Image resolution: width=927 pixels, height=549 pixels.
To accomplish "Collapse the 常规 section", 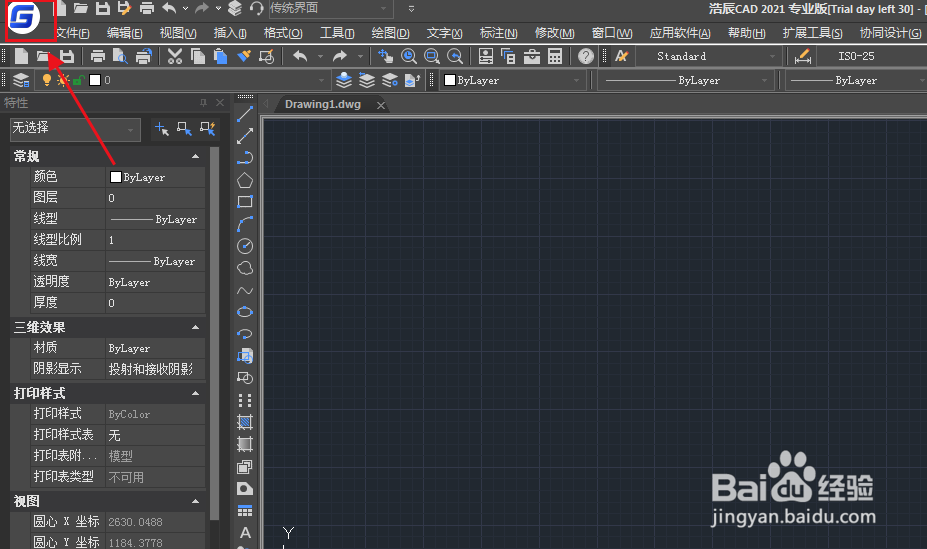I will tap(195, 157).
